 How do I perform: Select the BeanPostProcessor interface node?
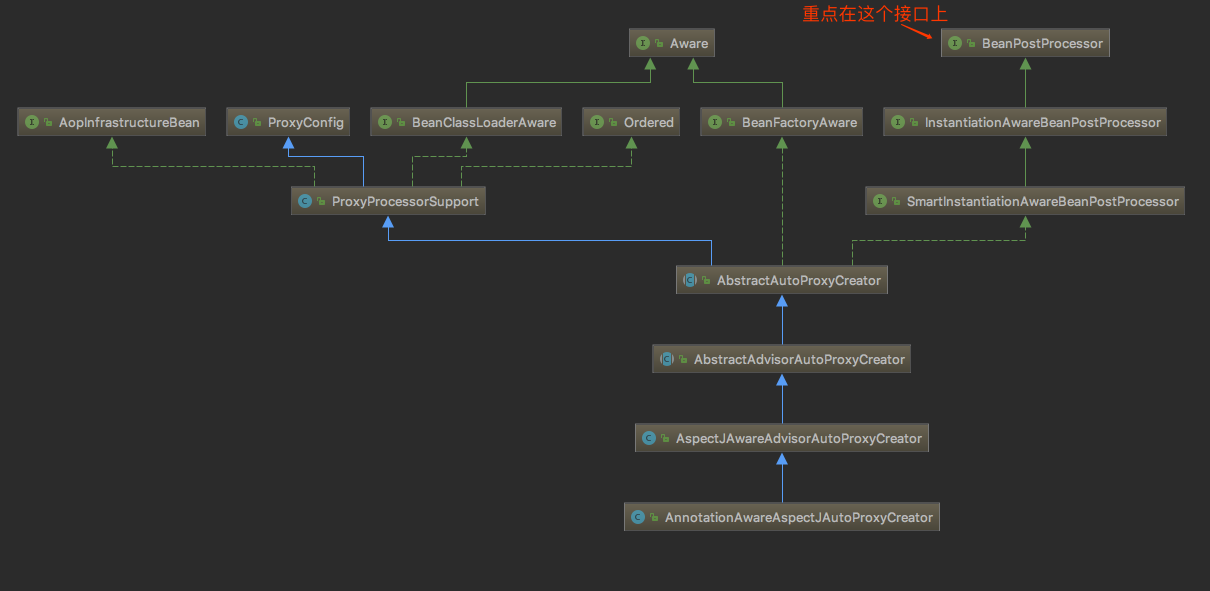(1026, 43)
